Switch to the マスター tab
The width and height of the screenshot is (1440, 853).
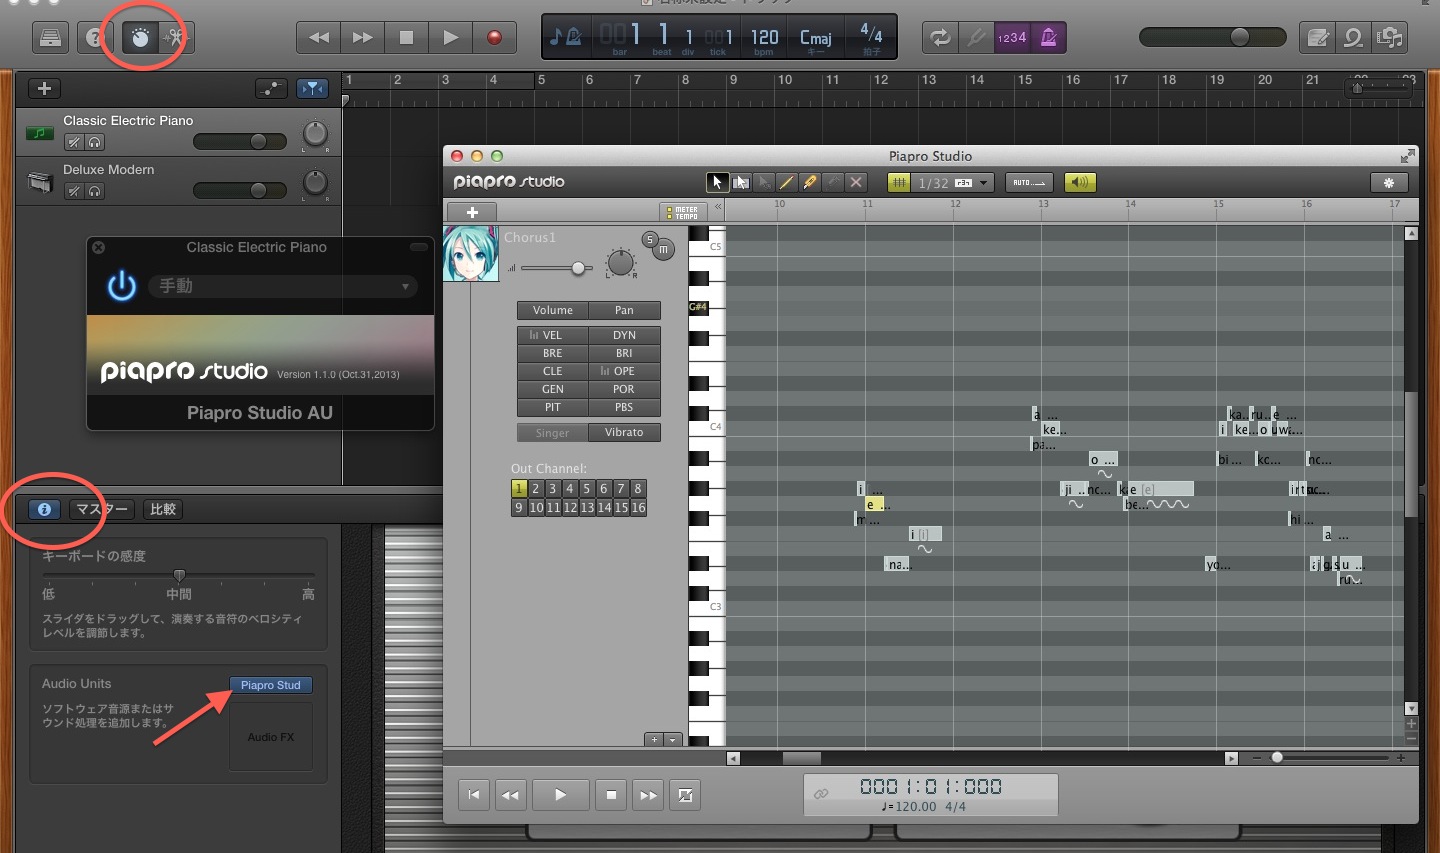click(x=102, y=509)
